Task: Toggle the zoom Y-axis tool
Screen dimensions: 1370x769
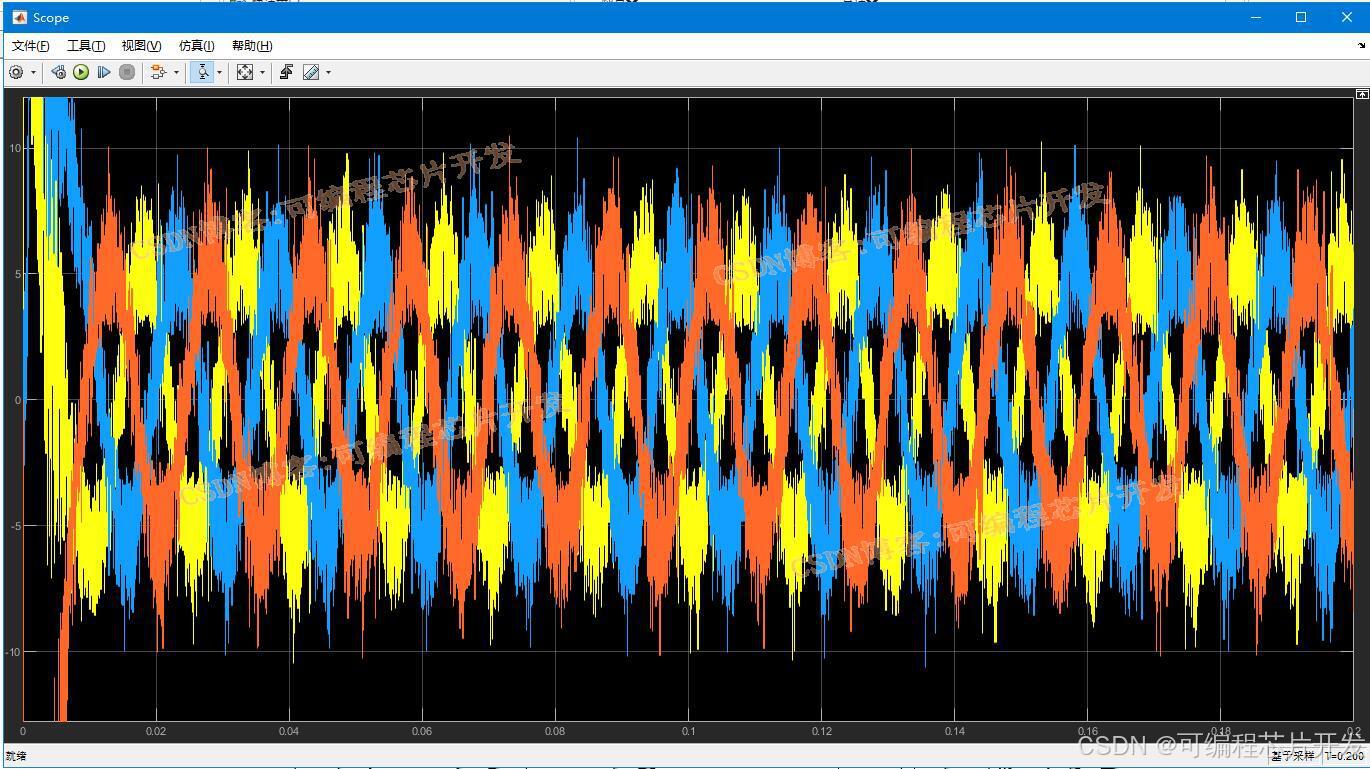Action: pos(202,72)
